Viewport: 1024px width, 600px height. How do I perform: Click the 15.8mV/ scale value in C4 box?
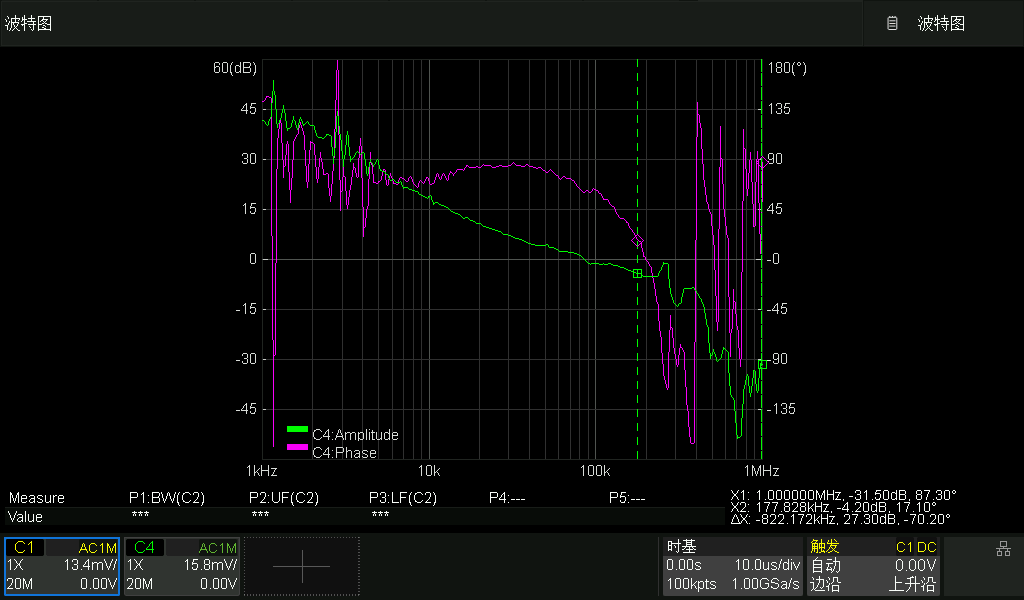click(210, 565)
